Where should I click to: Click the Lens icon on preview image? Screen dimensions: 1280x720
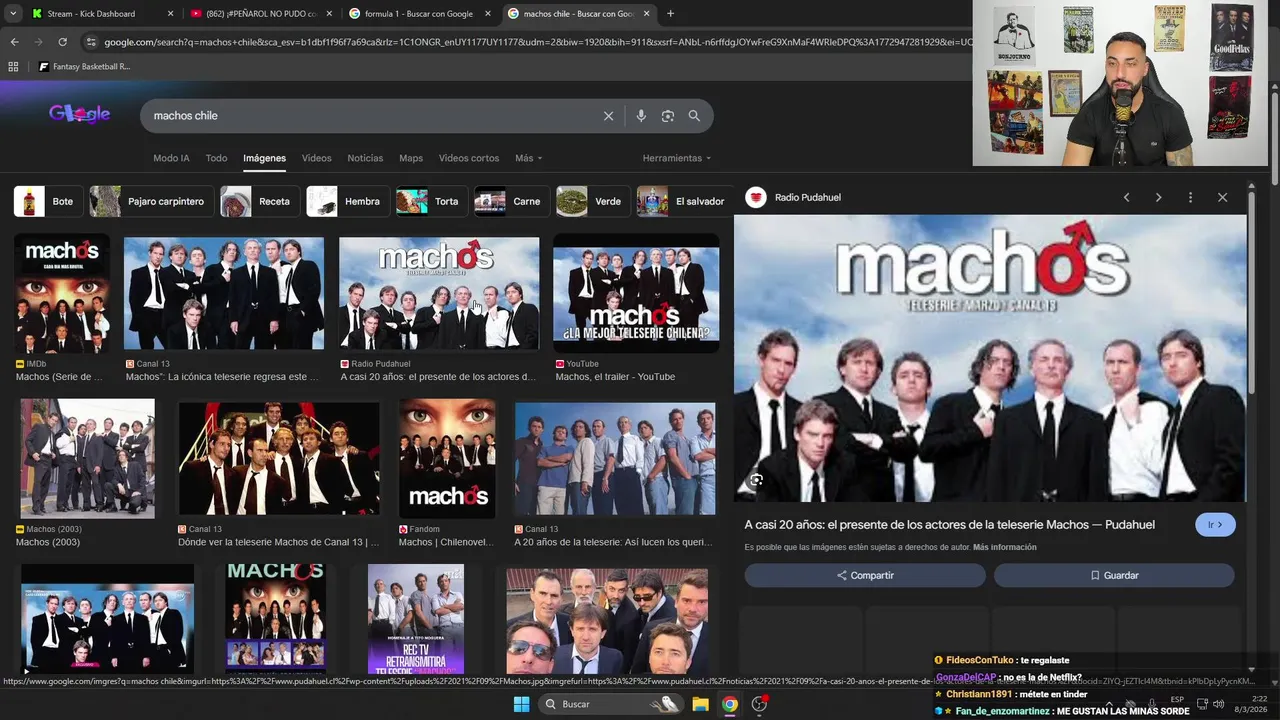tap(756, 480)
